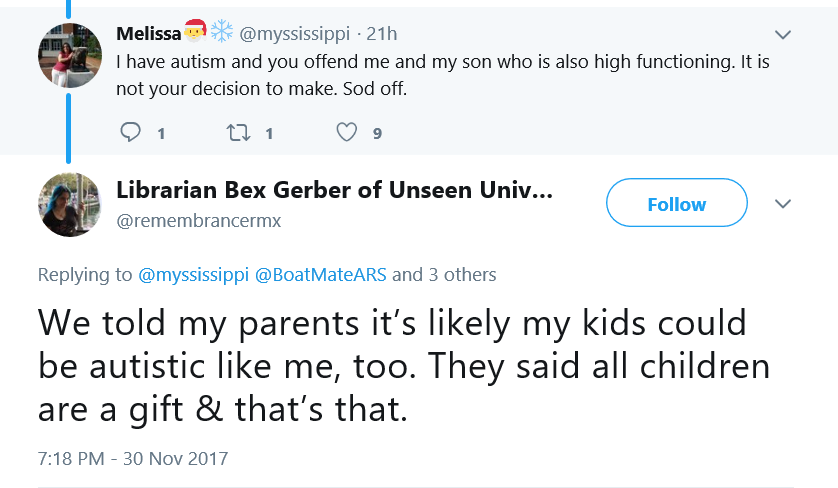Click the Librarian Bex Gerber of Unseen Univ... name

click(335, 190)
